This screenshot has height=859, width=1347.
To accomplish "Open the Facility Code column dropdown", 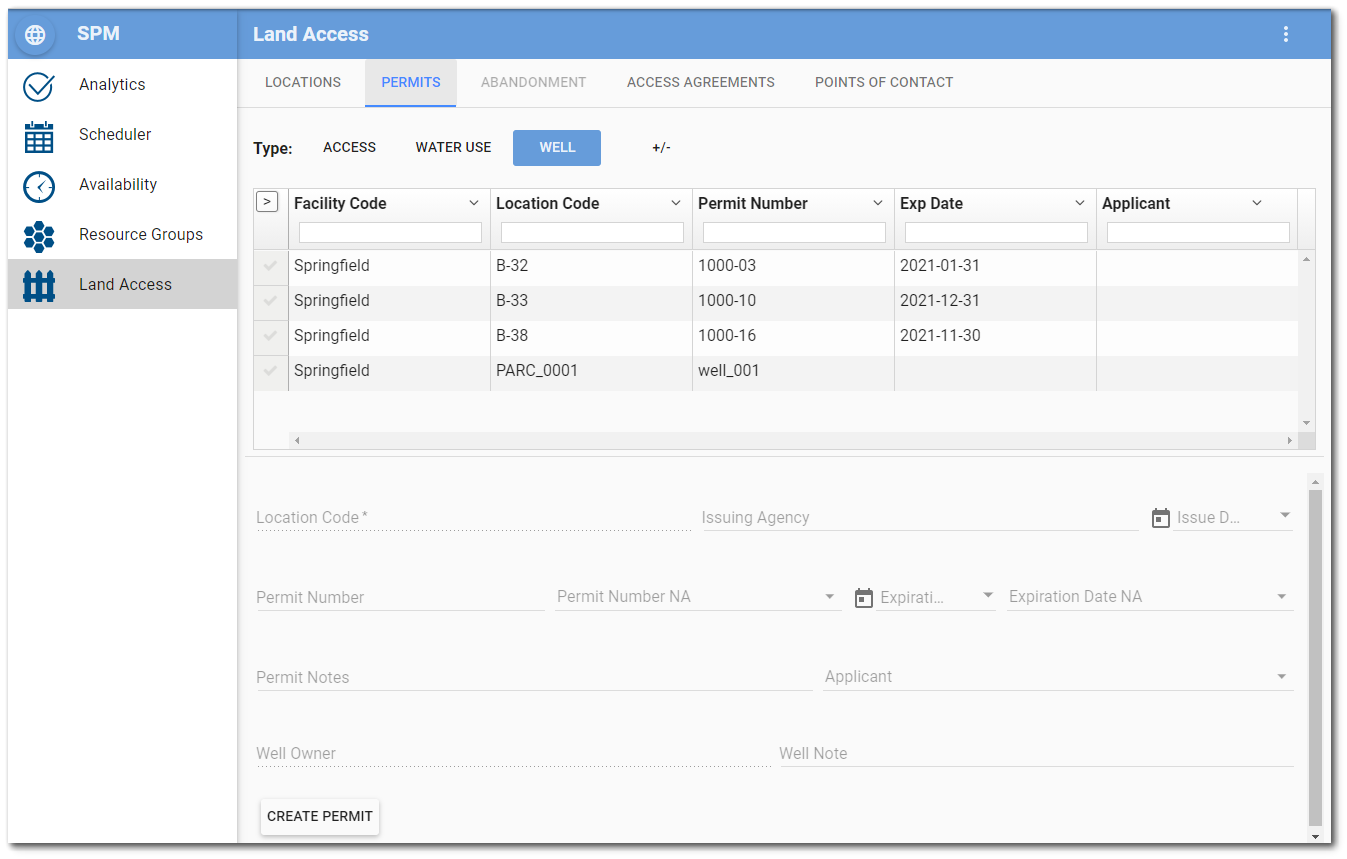I will (x=474, y=203).
